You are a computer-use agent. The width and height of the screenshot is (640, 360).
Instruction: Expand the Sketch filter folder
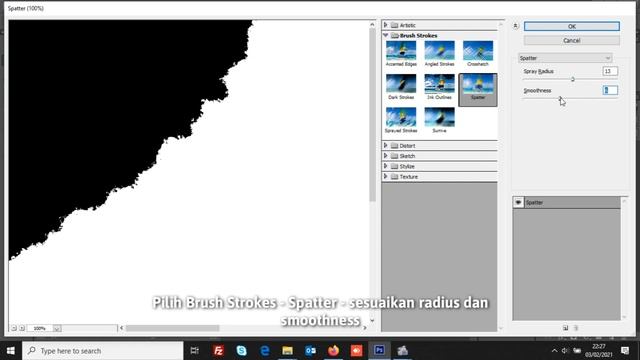[385, 156]
